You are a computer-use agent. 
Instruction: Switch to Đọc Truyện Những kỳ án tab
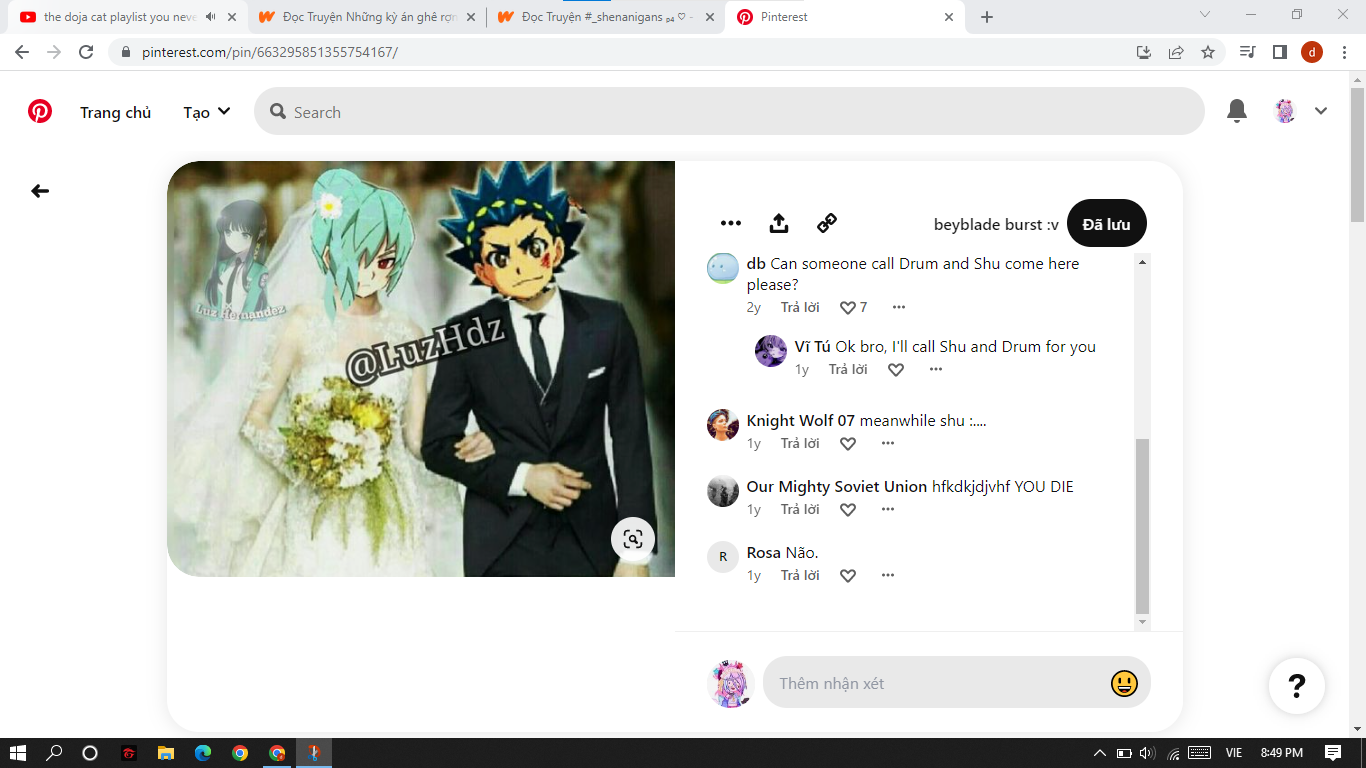pyautogui.click(x=367, y=17)
